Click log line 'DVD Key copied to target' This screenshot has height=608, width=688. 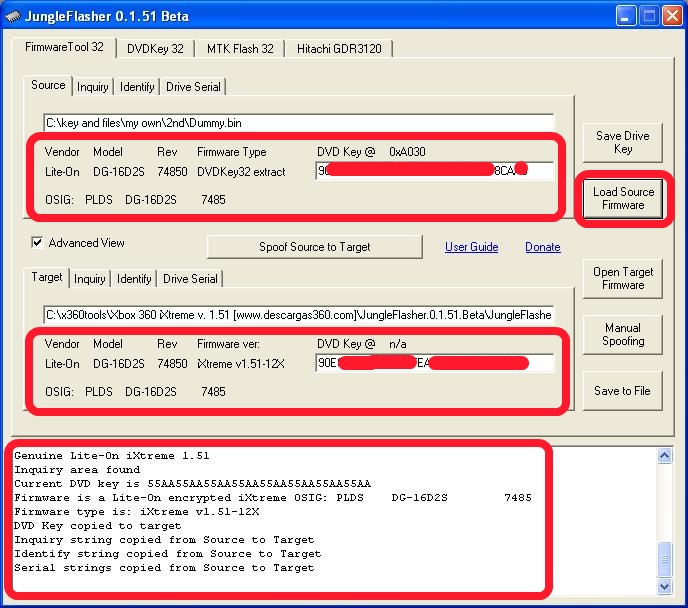(x=97, y=526)
